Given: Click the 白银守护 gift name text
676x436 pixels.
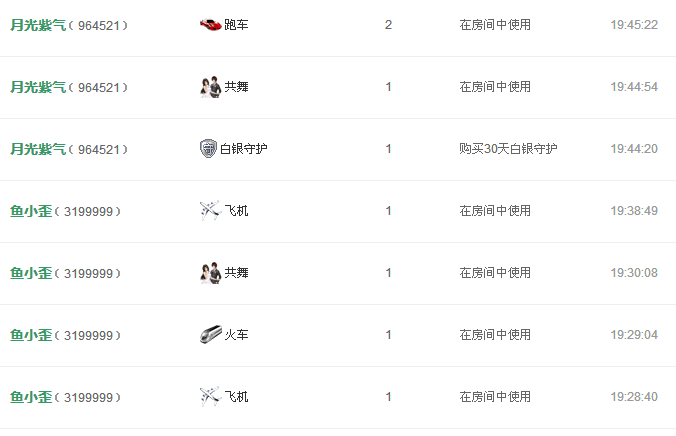Looking at the screenshot, I should tap(244, 149).
